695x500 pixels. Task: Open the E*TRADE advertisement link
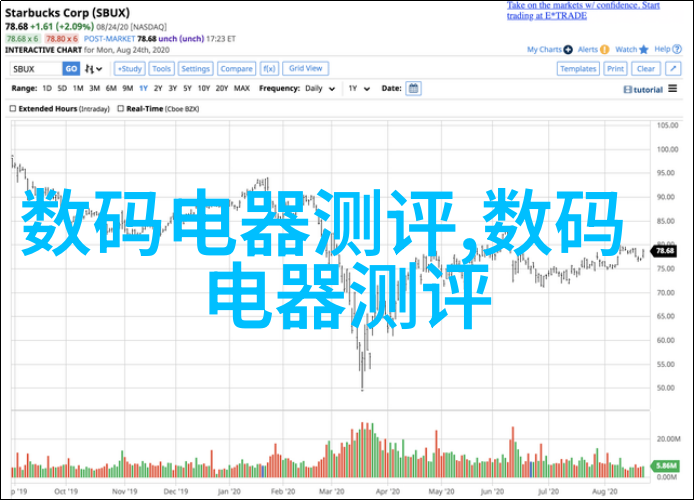coord(583,11)
